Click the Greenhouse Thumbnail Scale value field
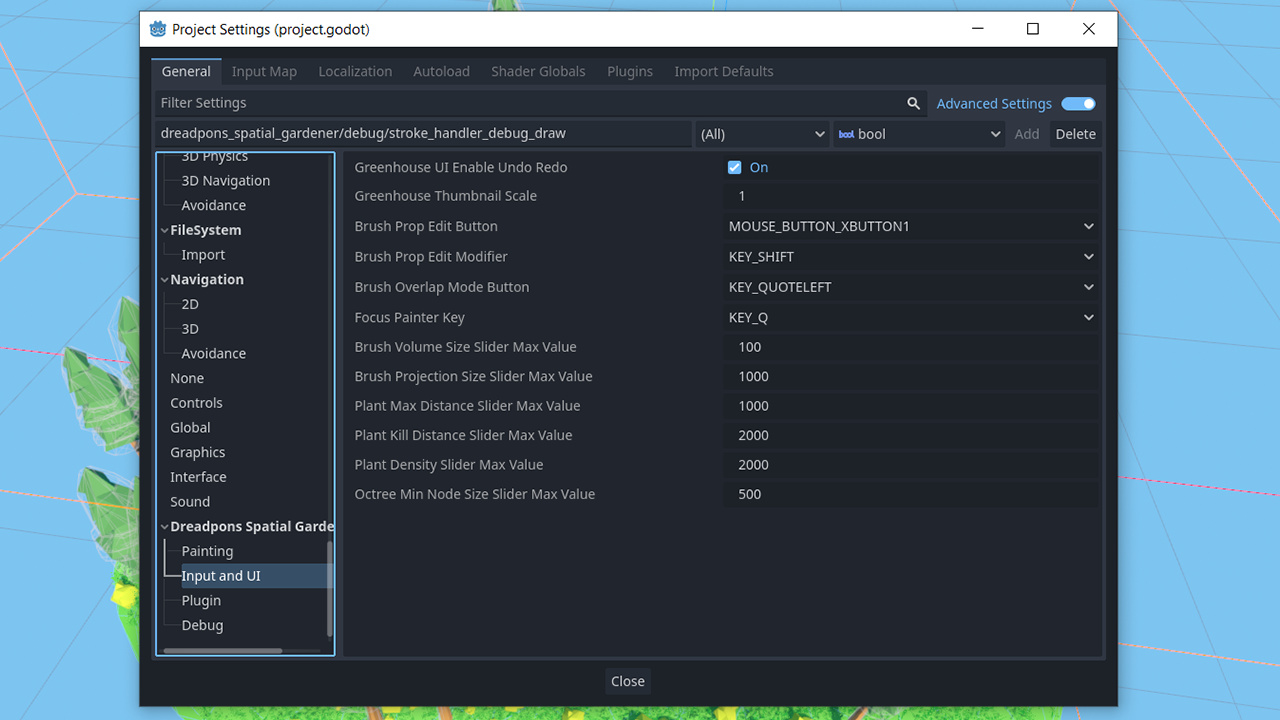Screen dimensions: 1280x720 (911, 196)
